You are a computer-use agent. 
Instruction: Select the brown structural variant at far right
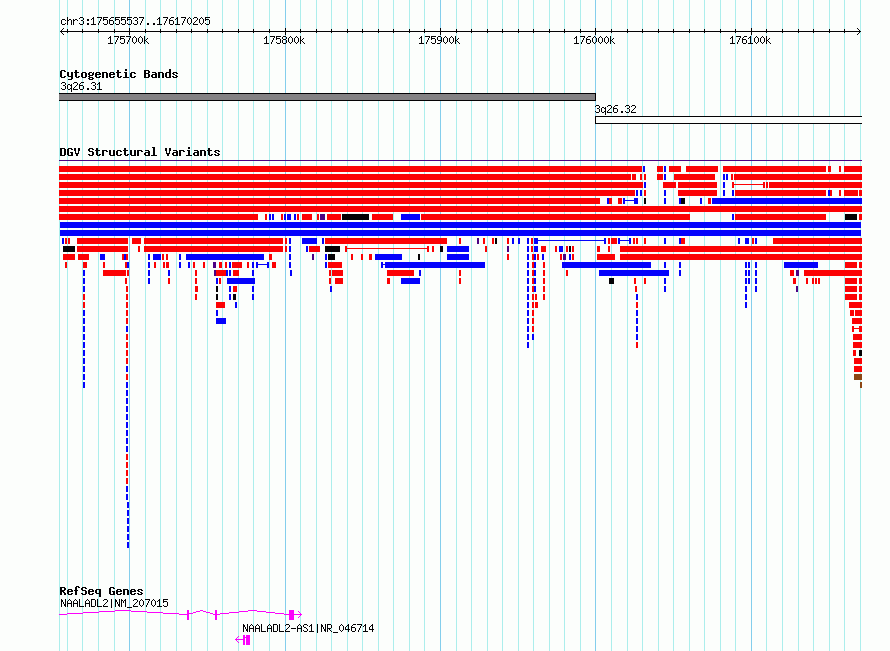pos(858,377)
